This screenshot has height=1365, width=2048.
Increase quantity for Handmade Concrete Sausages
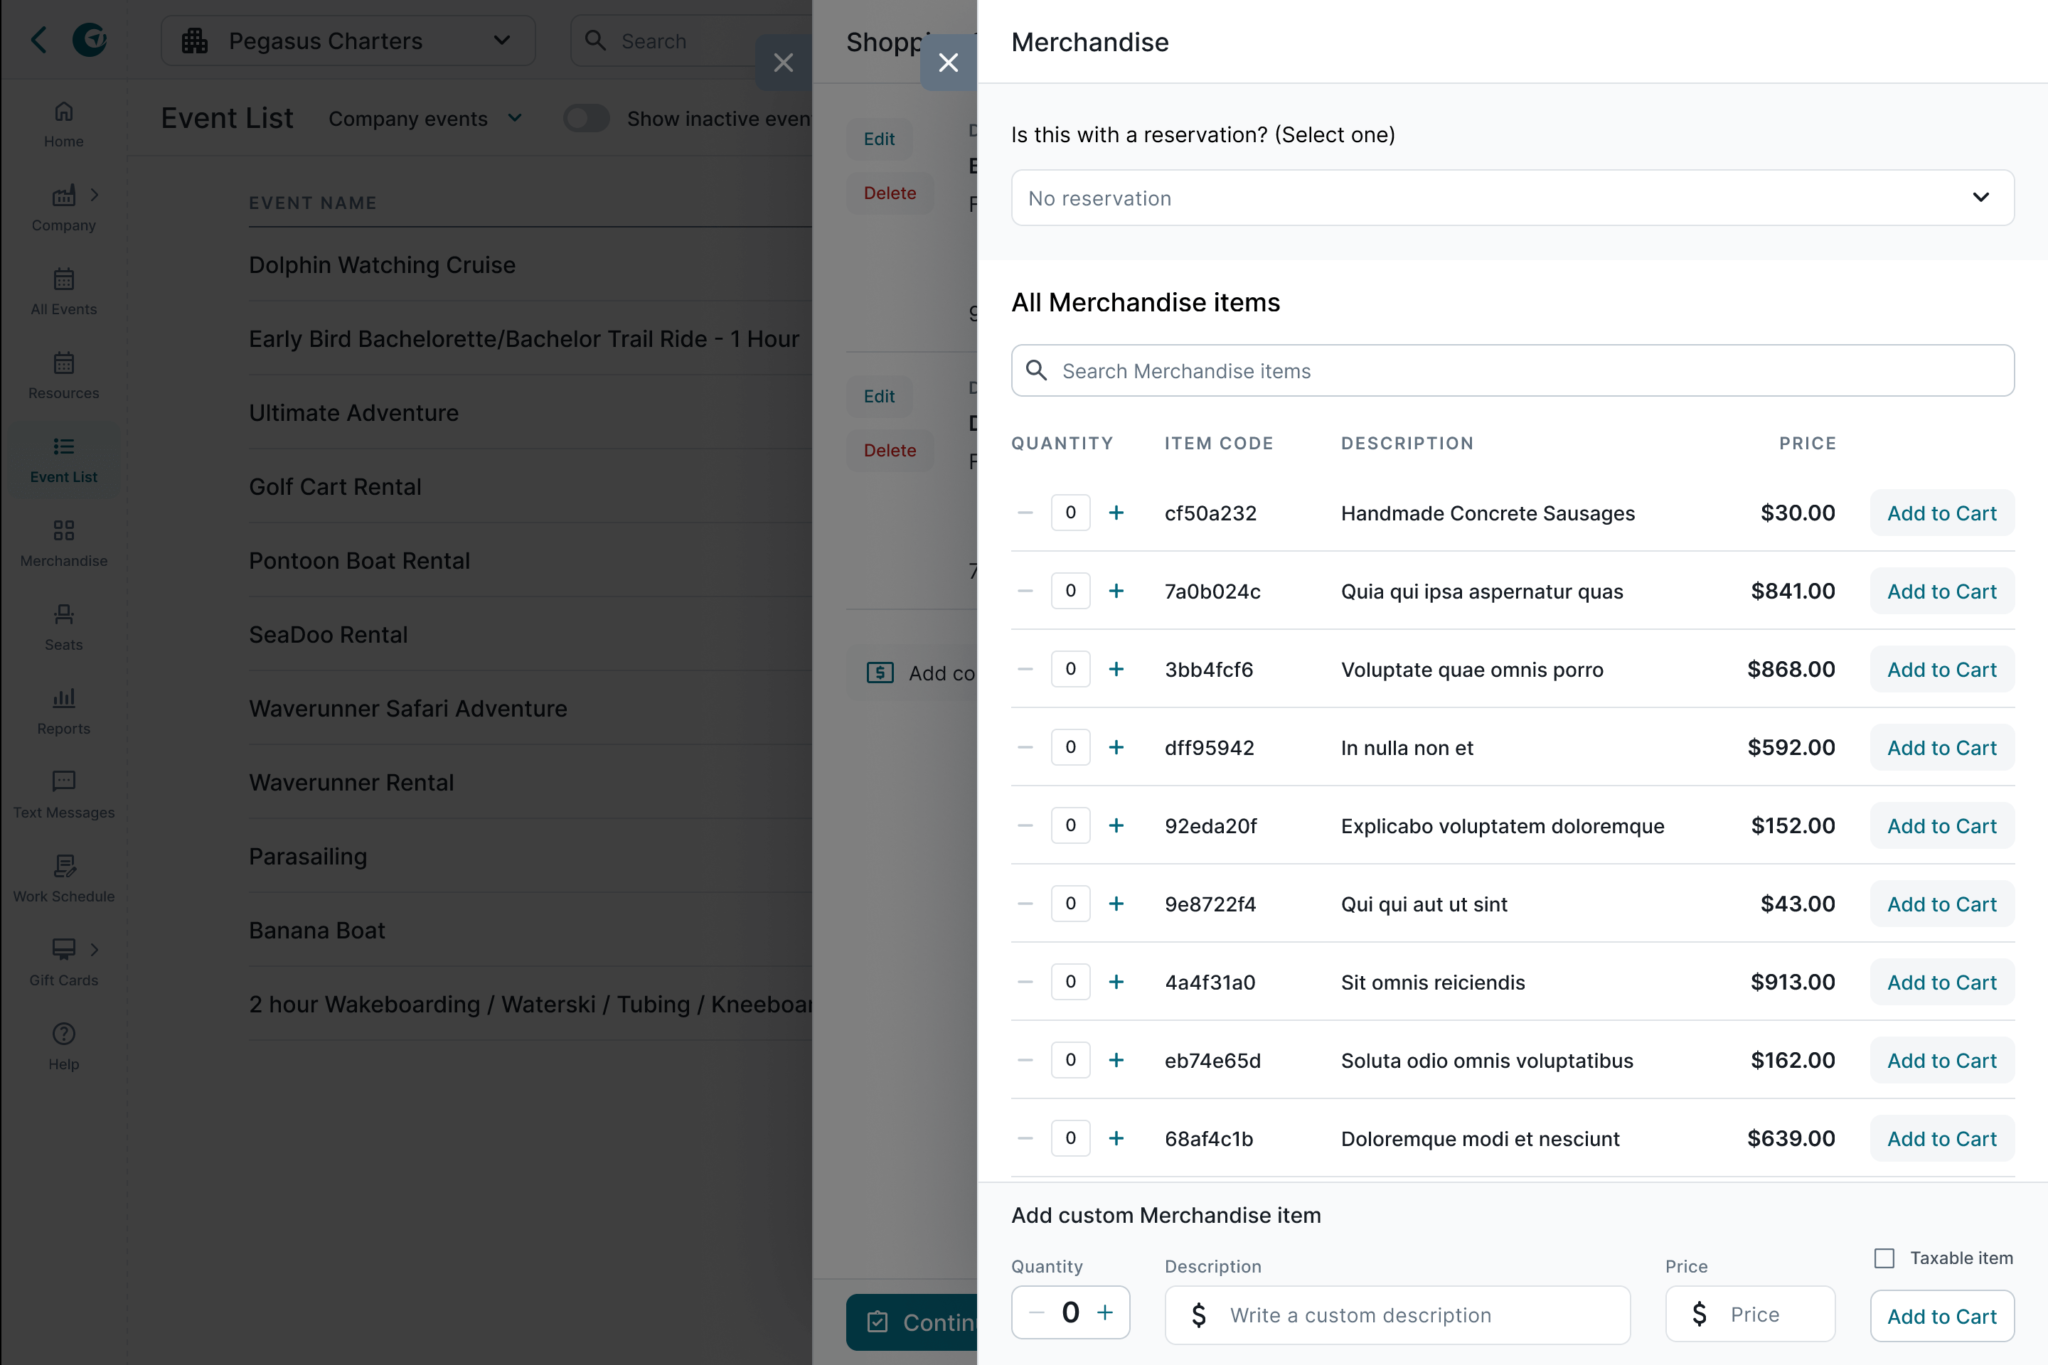click(1116, 513)
